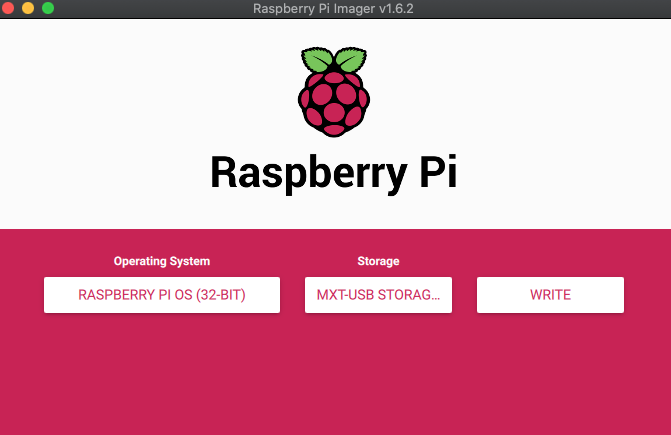The width and height of the screenshot is (671, 435).
Task: Click the "Raspberry Pi Imager v1.6.2" window title
Action: 333,9
